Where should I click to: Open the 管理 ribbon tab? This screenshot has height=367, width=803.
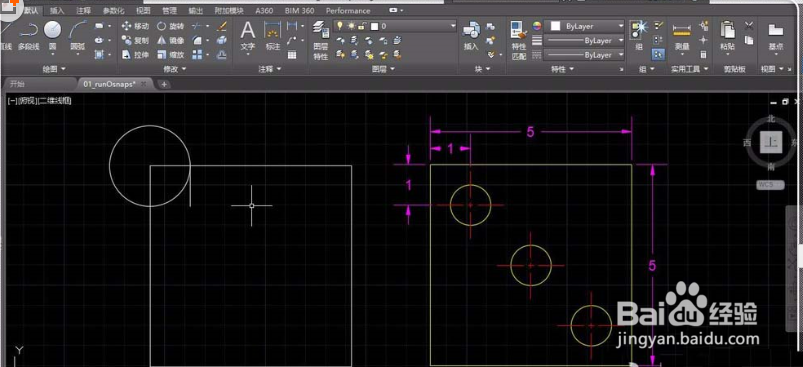click(170, 11)
